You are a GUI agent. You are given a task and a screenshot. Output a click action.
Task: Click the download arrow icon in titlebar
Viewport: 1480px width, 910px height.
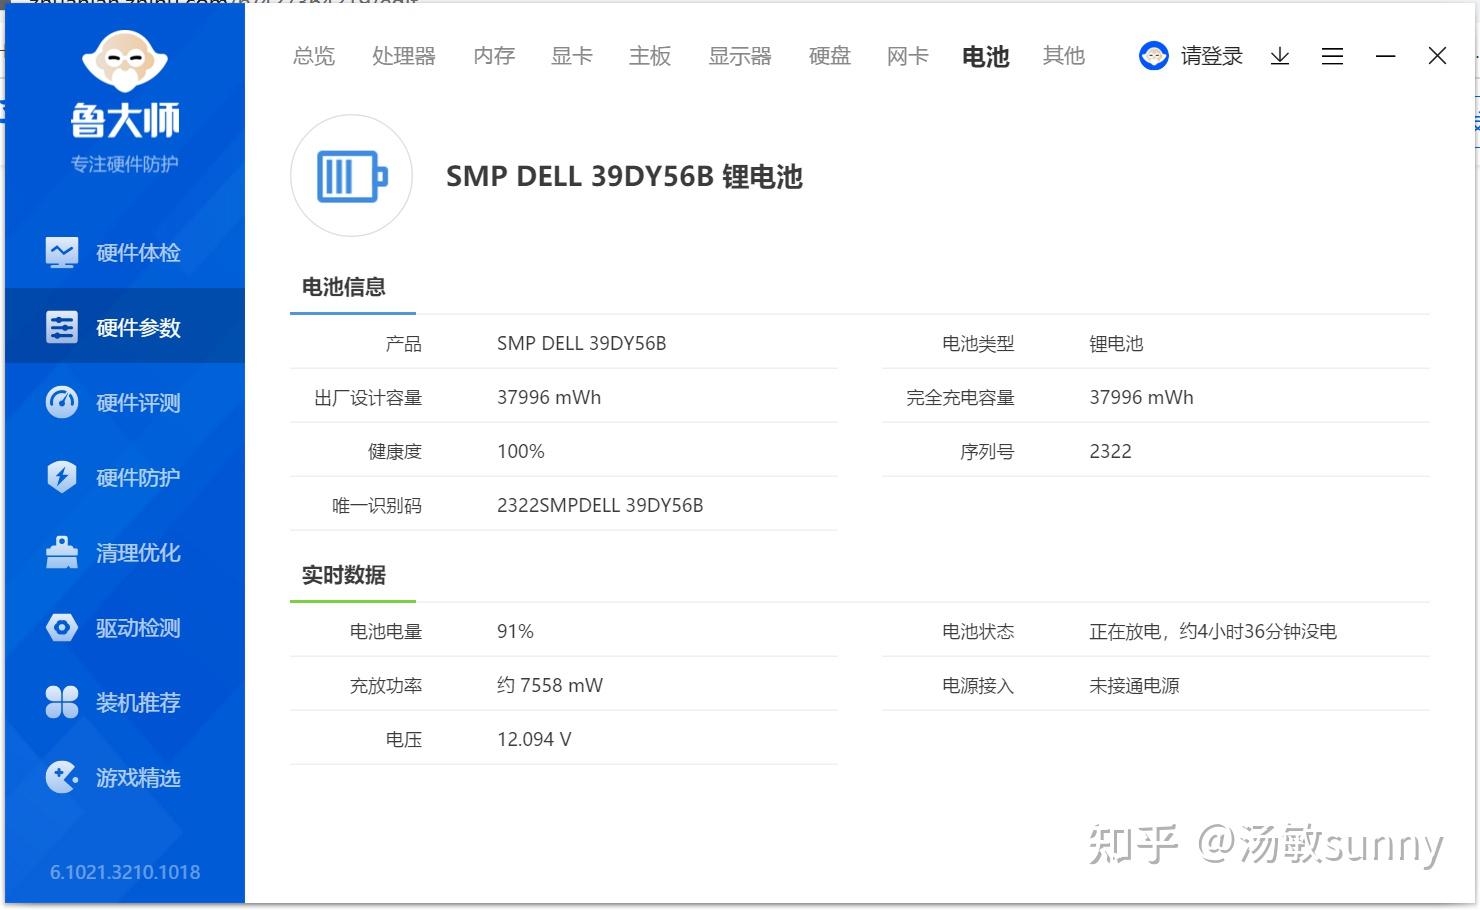(1280, 56)
